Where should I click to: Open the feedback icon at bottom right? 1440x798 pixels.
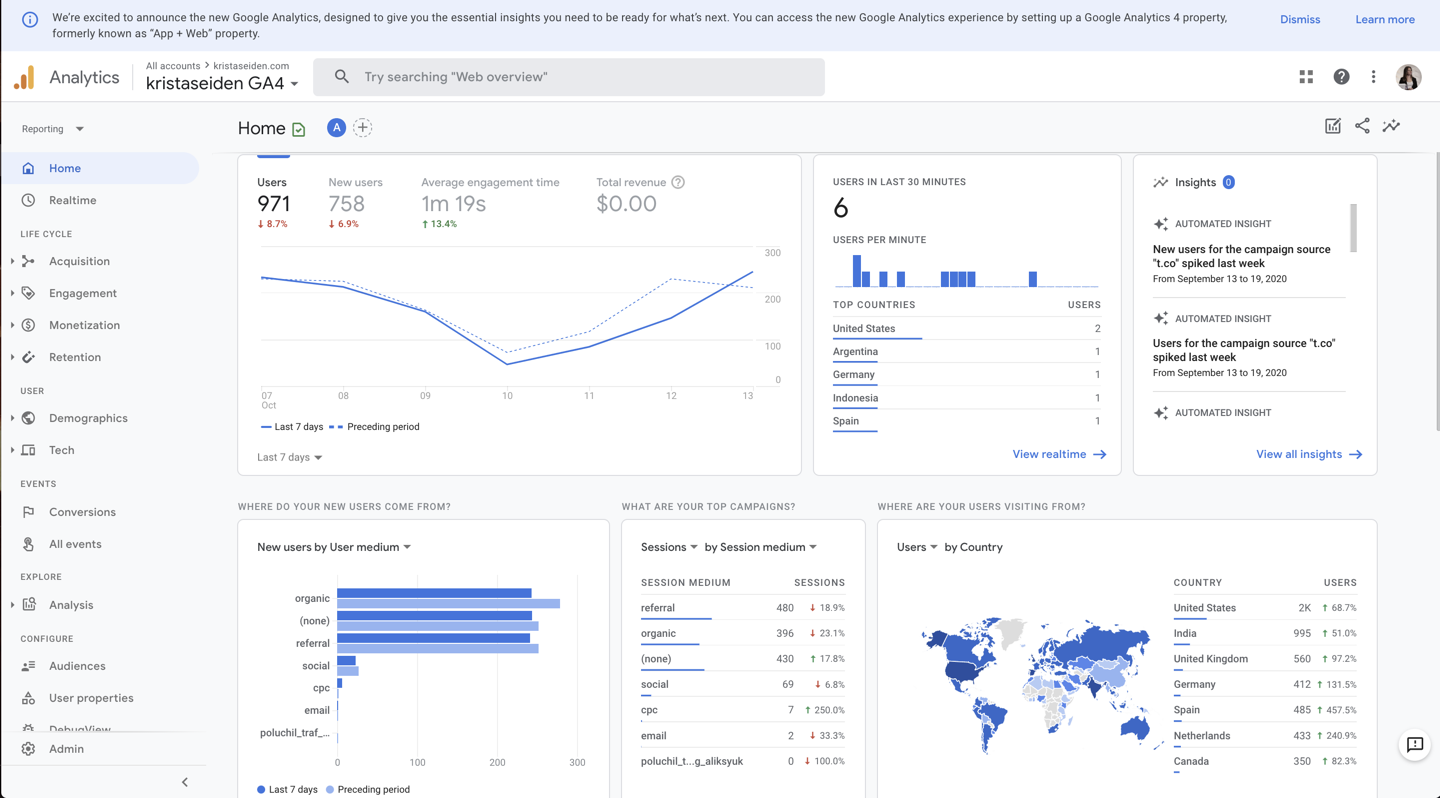[x=1414, y=745]
